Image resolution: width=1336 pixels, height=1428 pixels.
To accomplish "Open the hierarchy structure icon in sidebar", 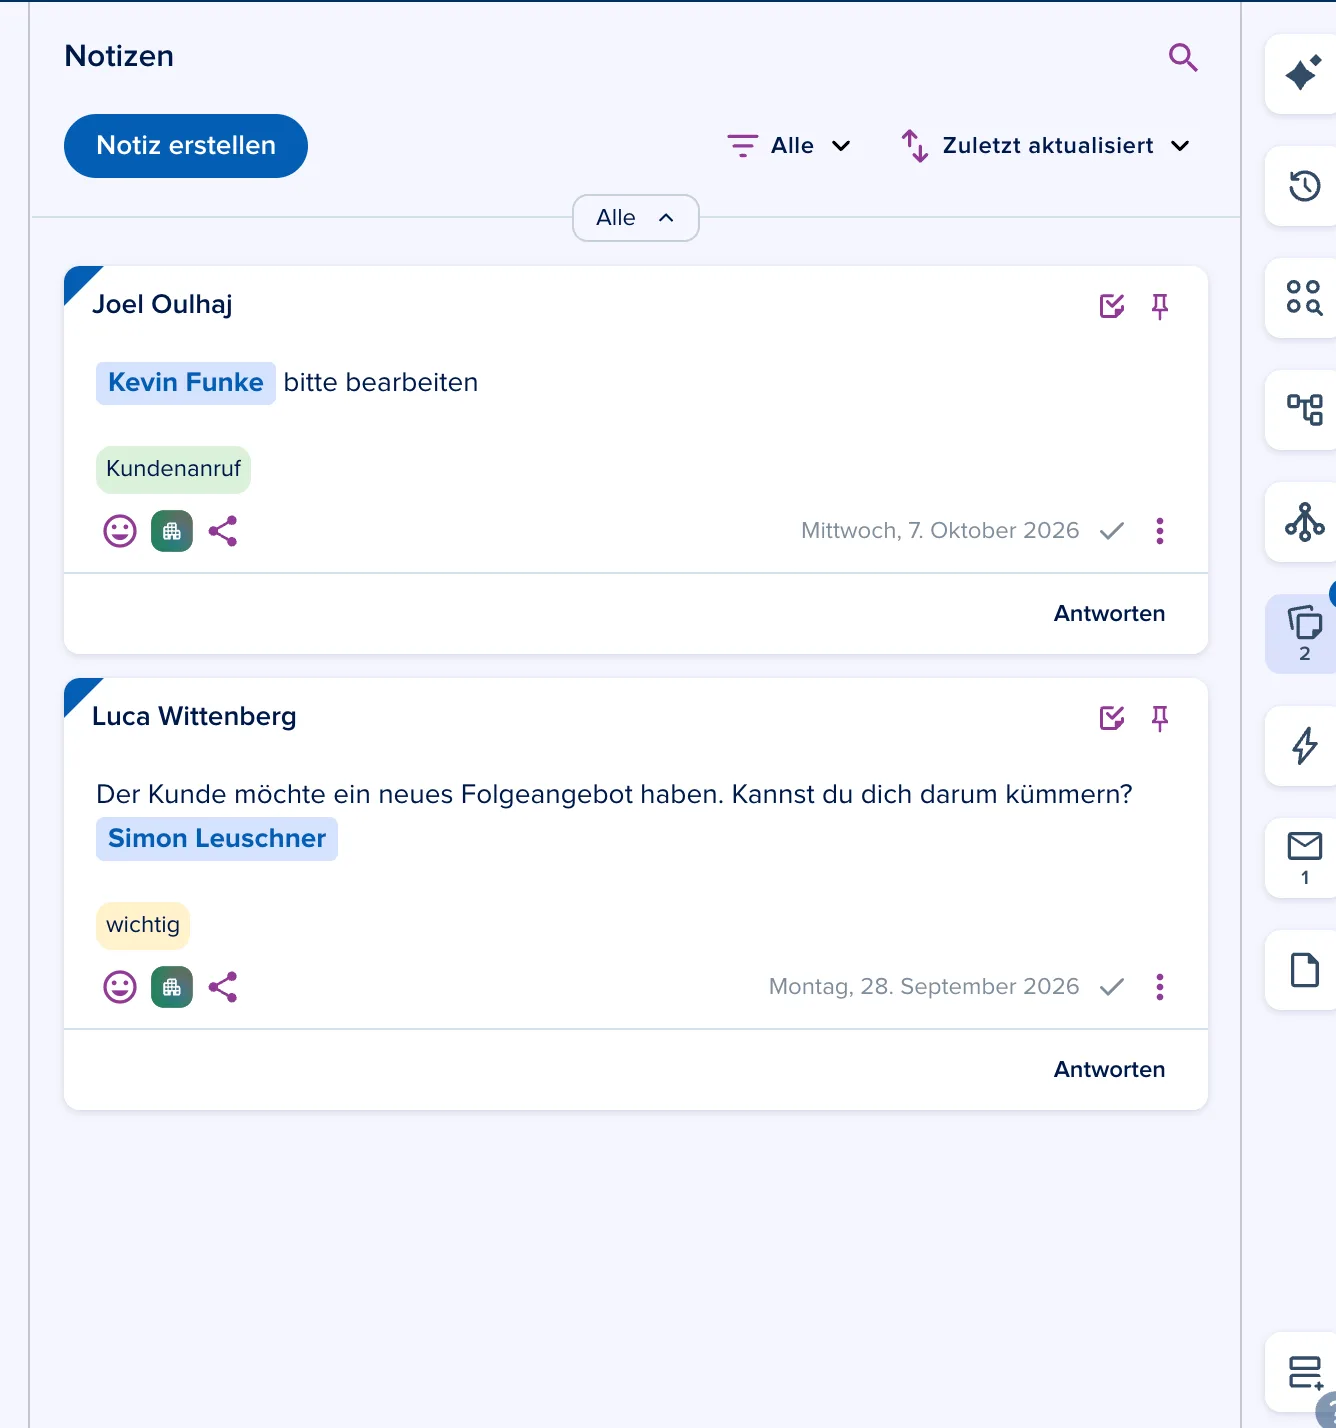I will (x=1304, y=409).
